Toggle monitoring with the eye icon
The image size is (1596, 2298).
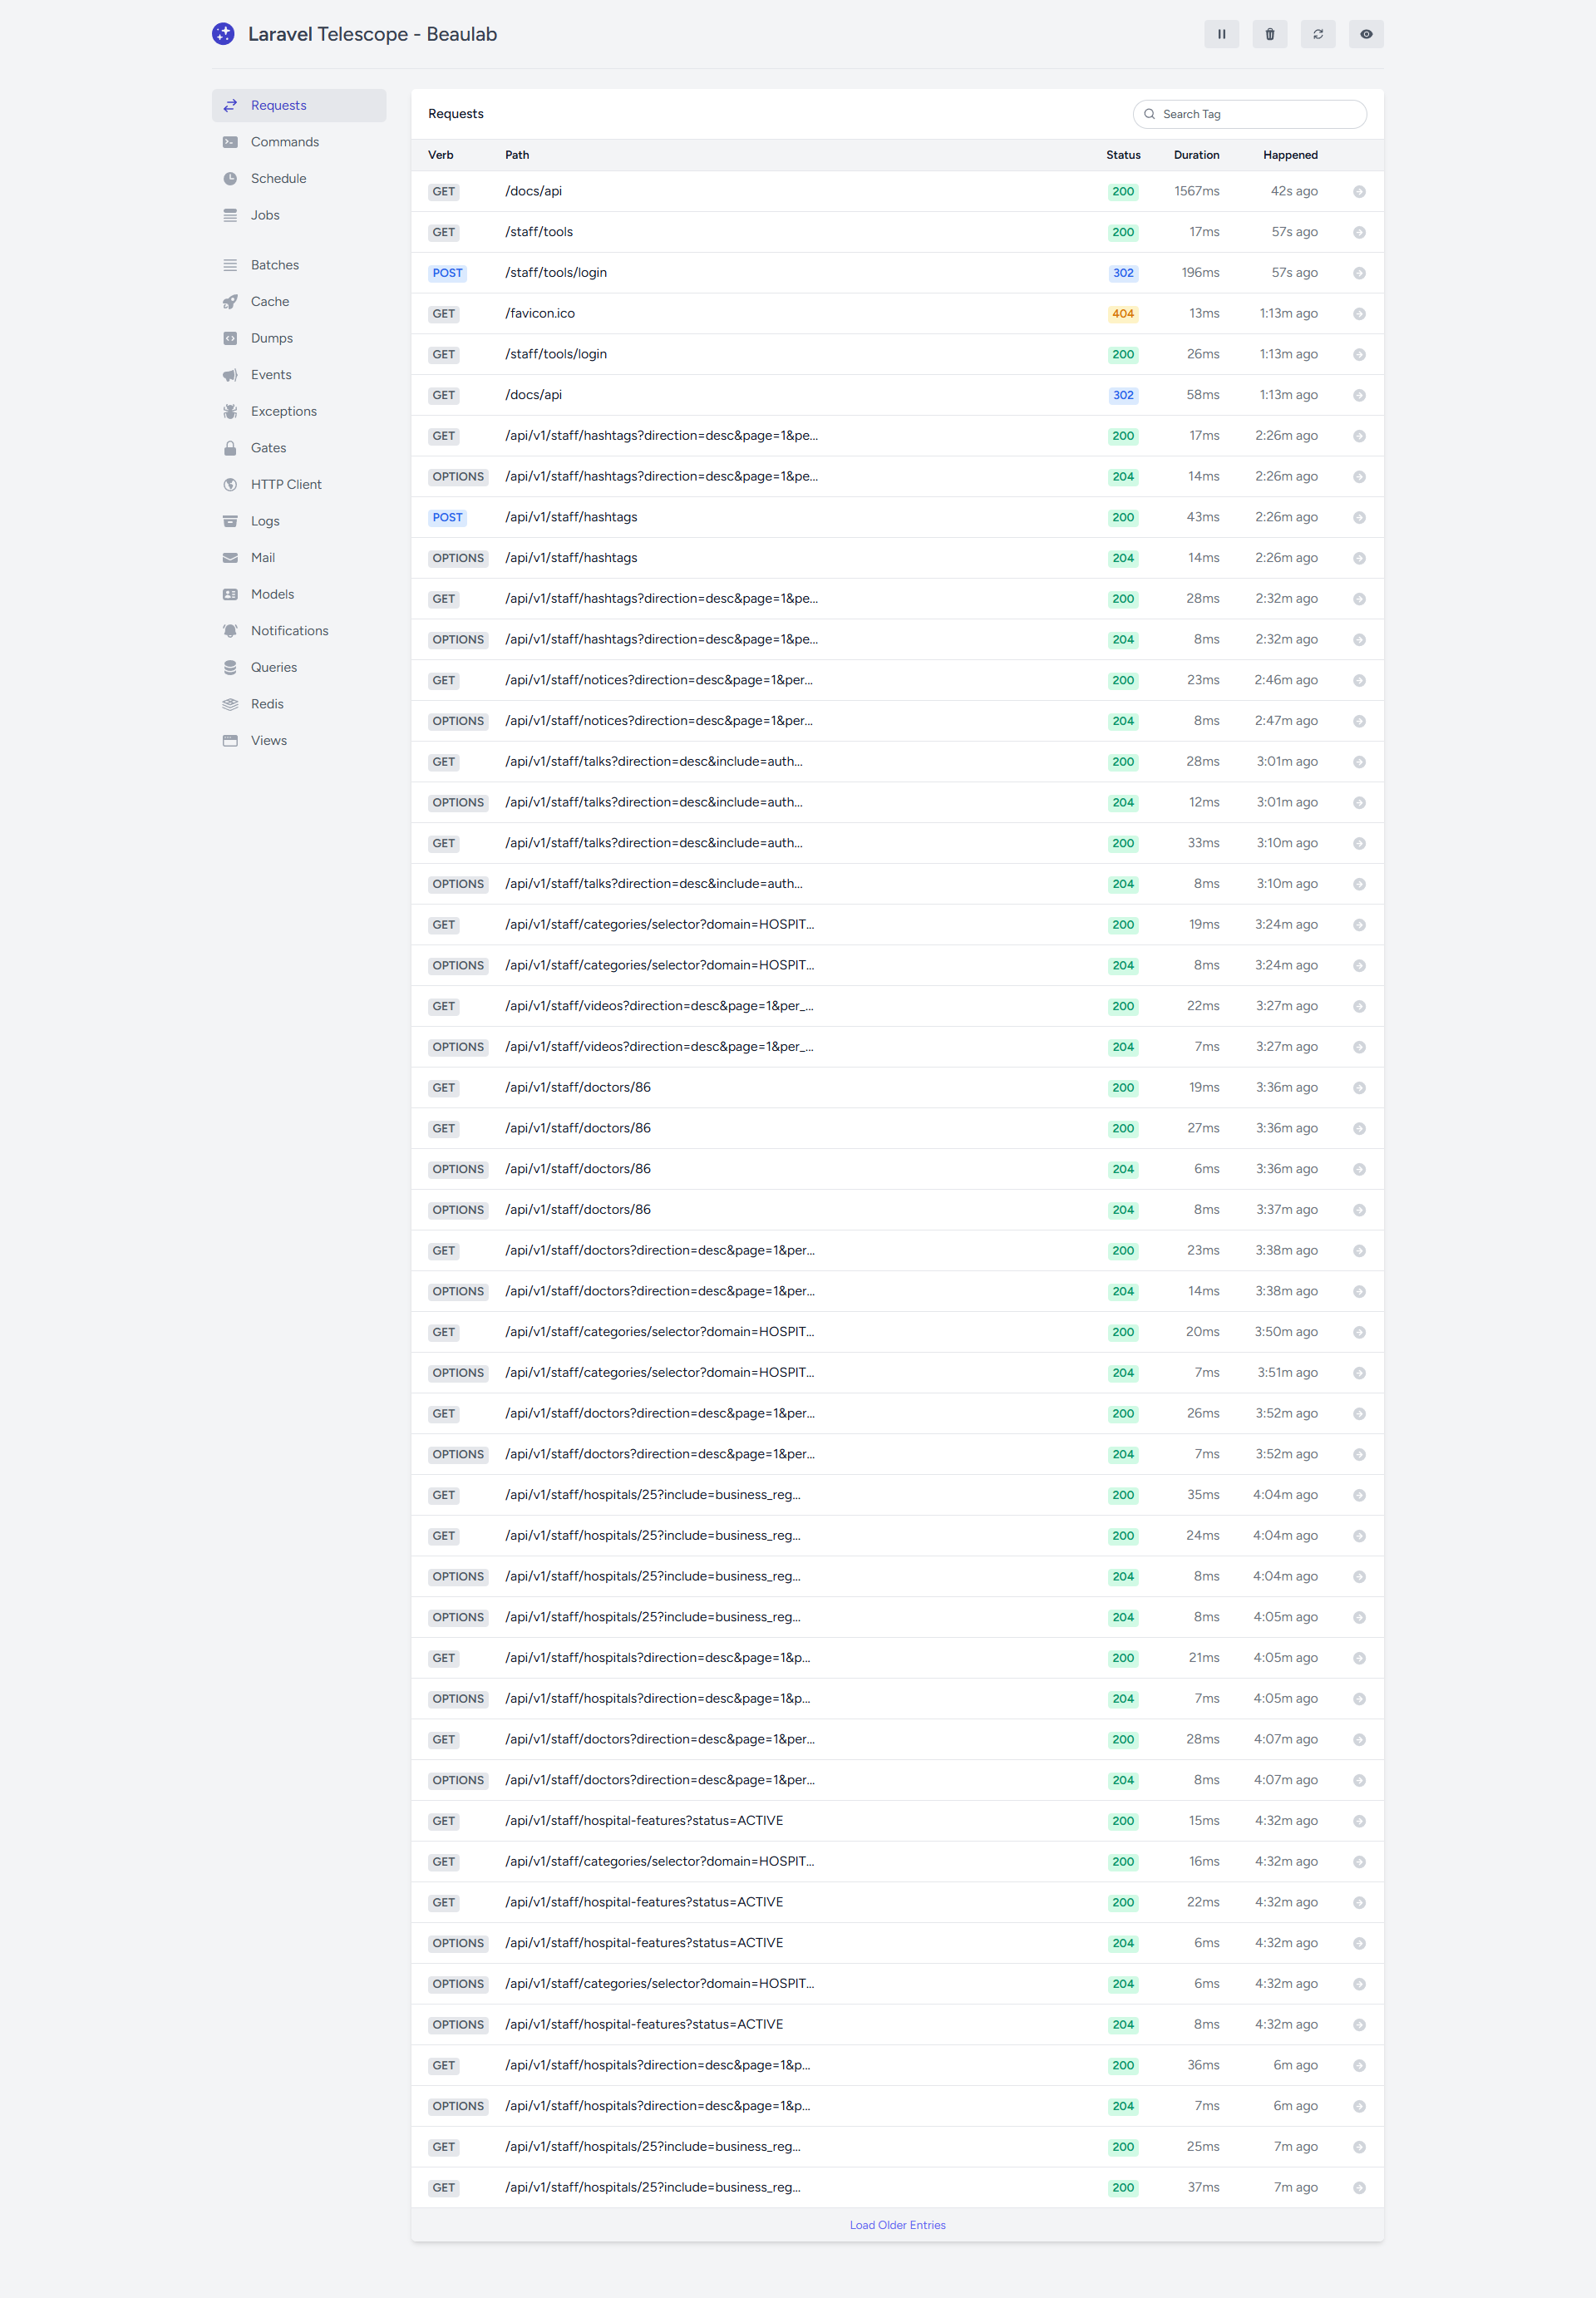tap(1366, 34)
